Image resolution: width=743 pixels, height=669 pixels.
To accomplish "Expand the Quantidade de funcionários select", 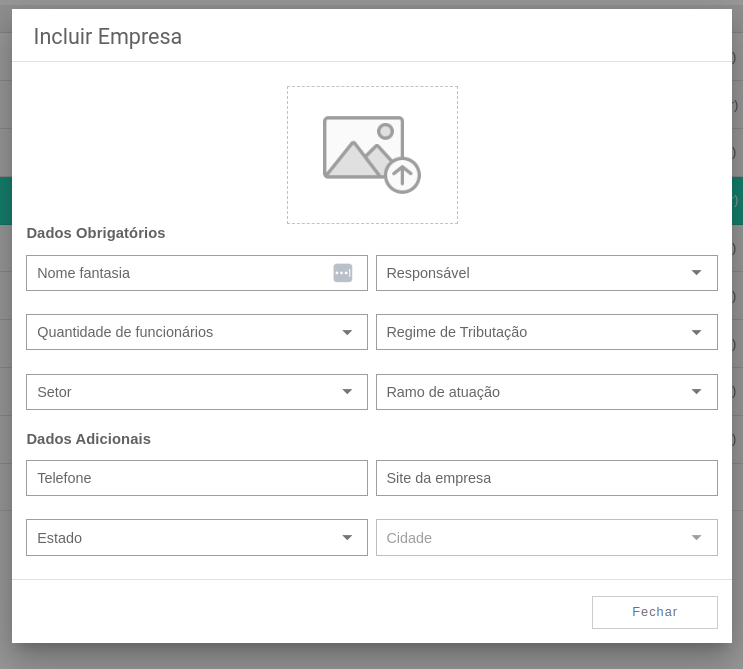I will [x=197, y=332].
